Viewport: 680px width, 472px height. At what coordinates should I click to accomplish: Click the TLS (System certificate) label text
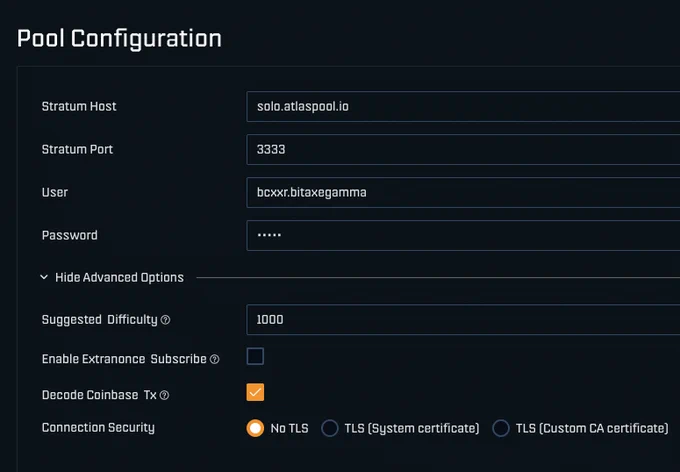pos(412,429)
